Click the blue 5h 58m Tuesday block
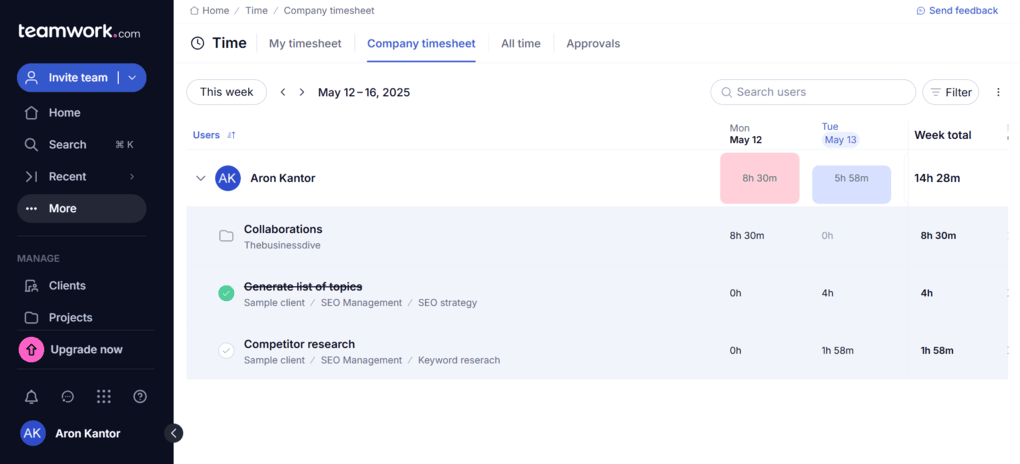This screenshot has height=464, width=1020. click(x=851, y=185)
